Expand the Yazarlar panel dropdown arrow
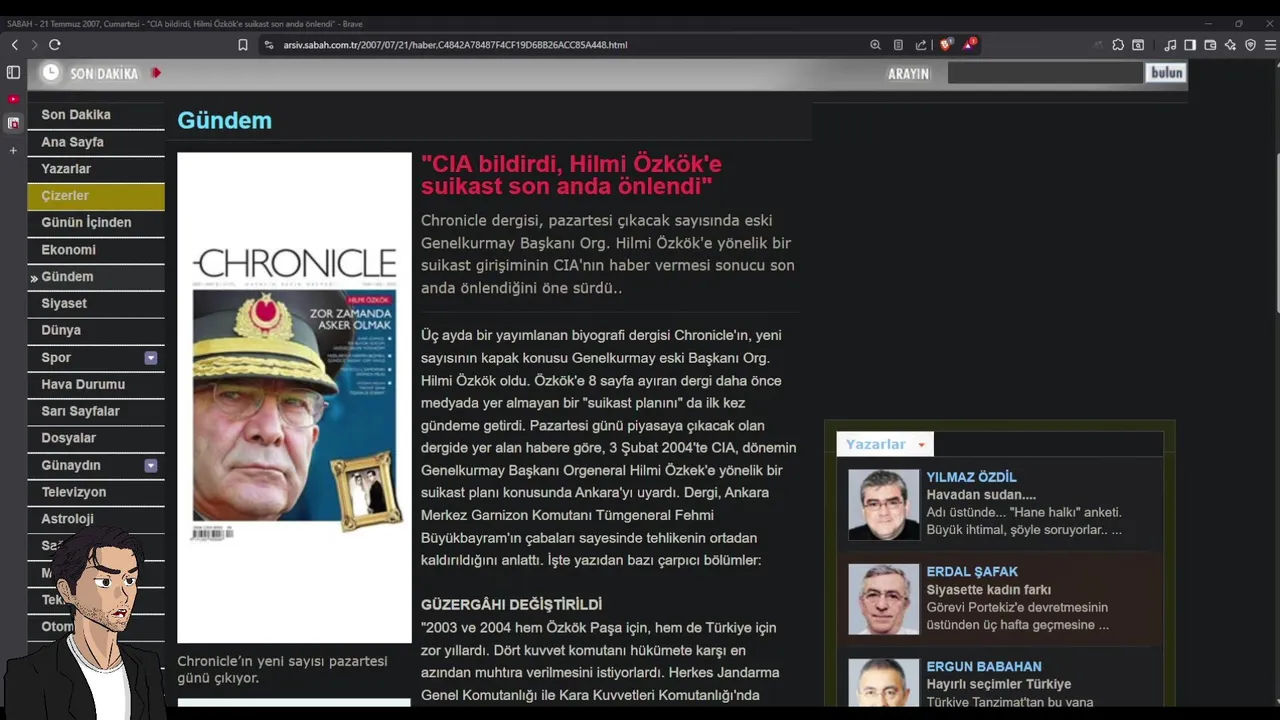The width and height of the screenshot is (1280, 720). coord(921,445)
